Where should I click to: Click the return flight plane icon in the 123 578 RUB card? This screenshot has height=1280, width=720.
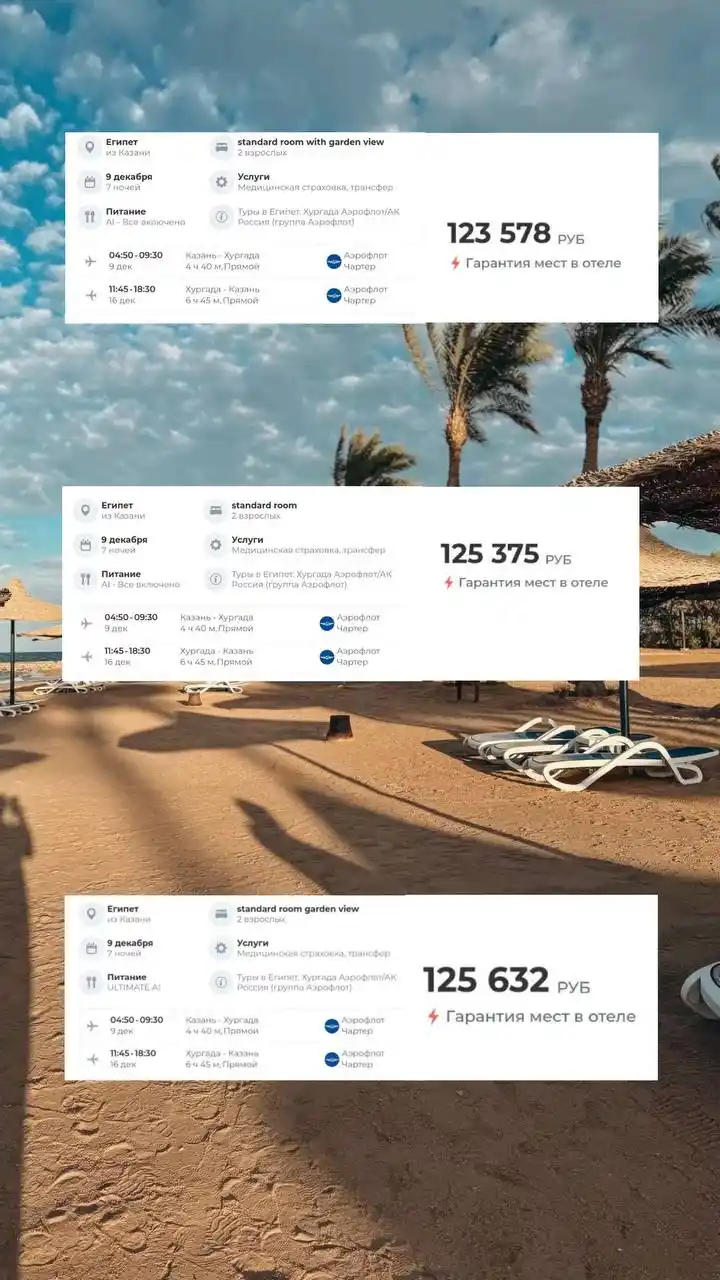coord(92,295)
